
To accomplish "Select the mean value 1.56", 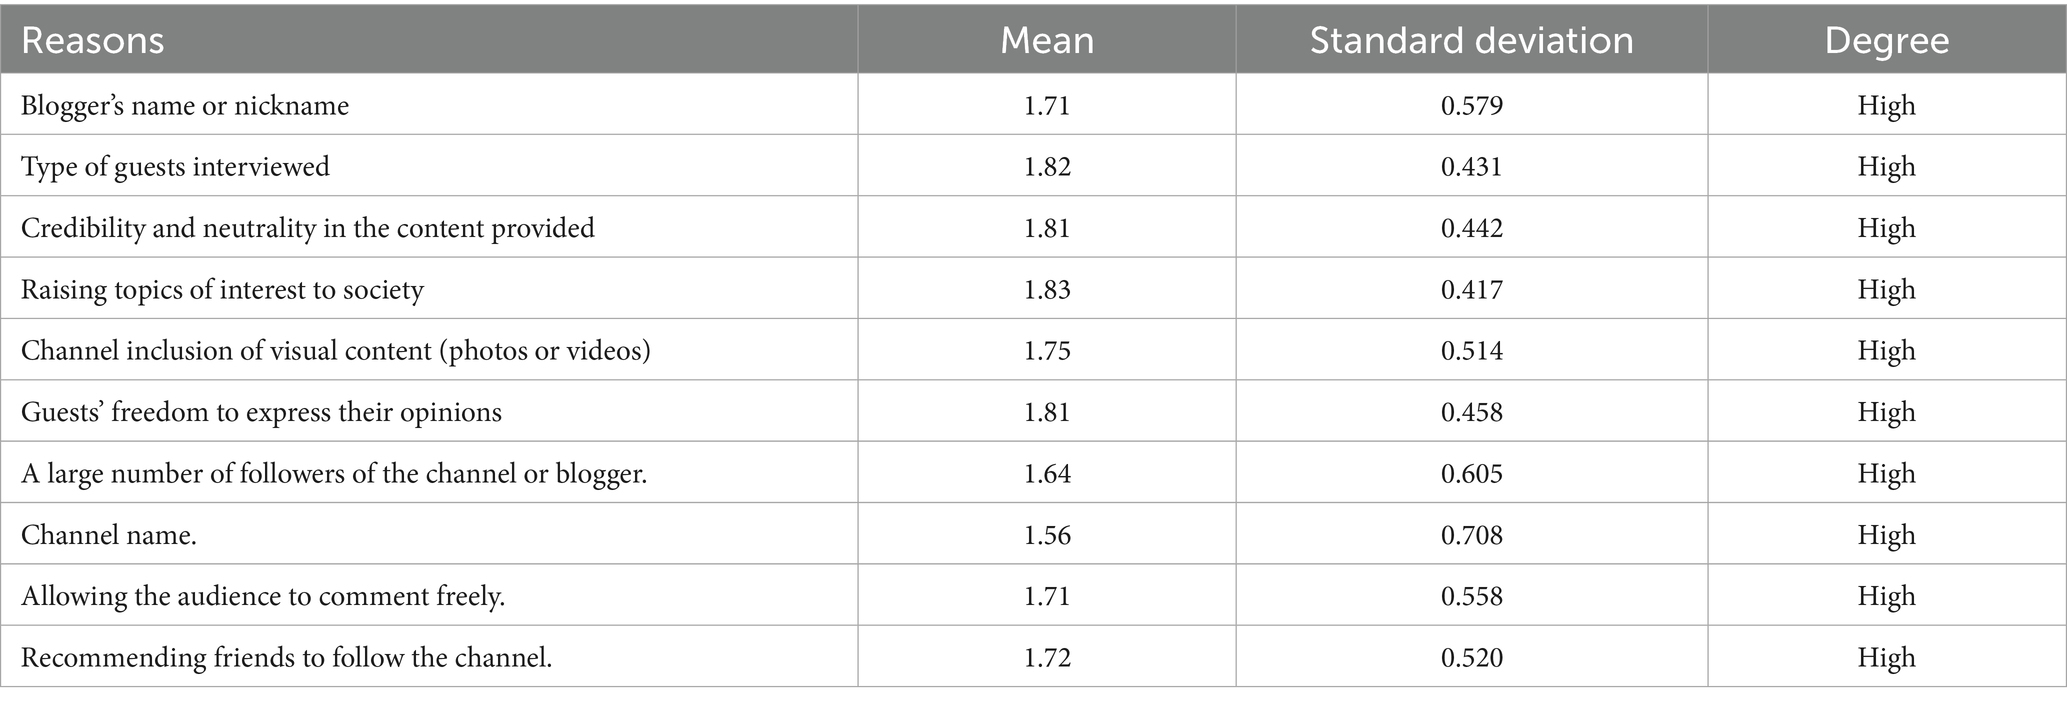I will (x=1047, y=535).
